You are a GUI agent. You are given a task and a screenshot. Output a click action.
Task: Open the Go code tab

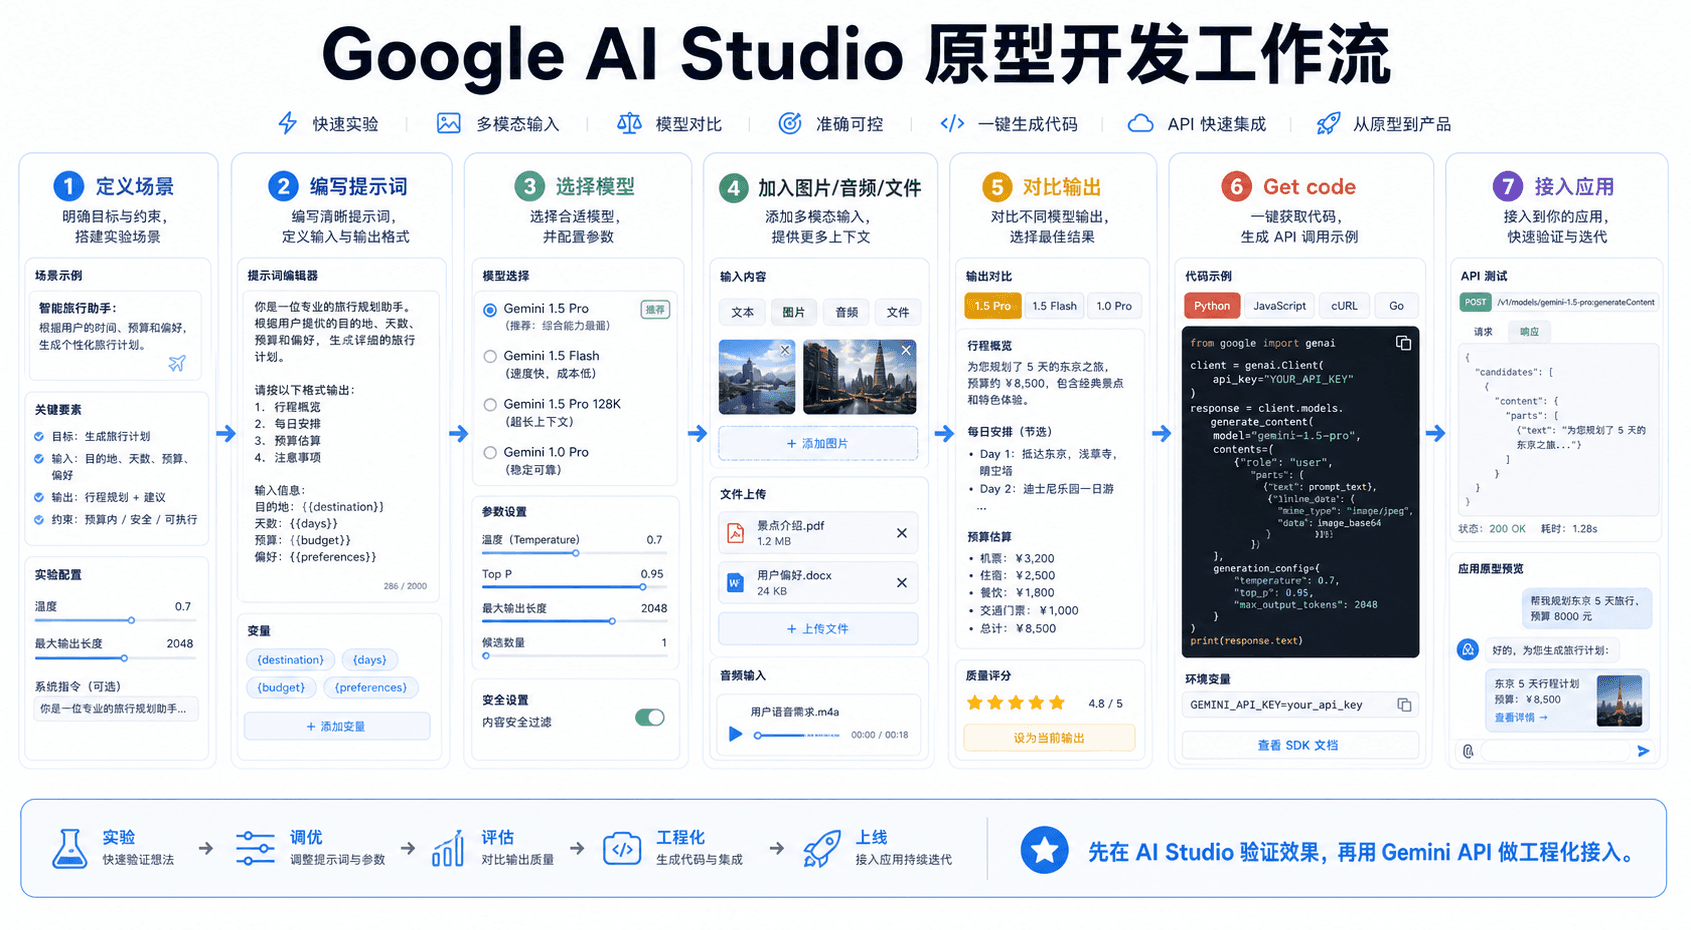tap(1396, 306)
